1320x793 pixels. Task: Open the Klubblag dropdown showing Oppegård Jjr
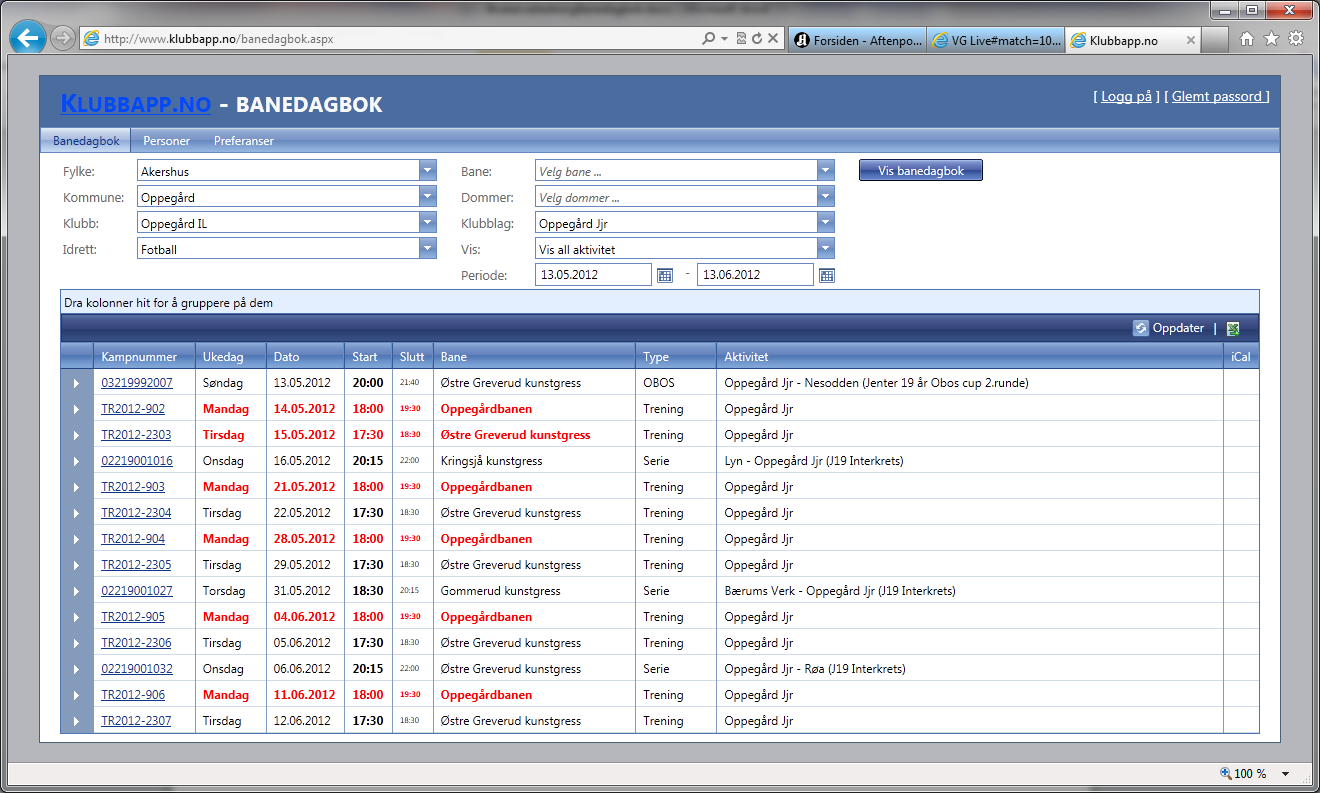[x=826, y=223]
